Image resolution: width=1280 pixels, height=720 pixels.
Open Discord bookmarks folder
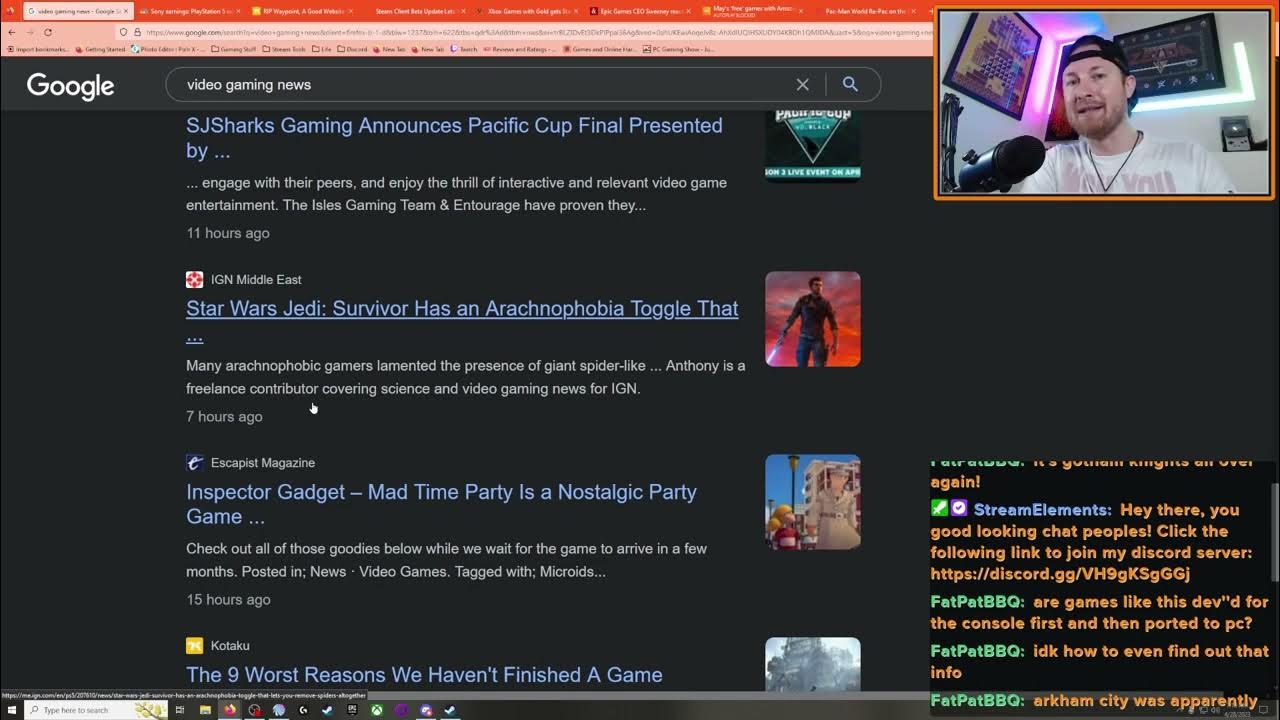[351, 49]
